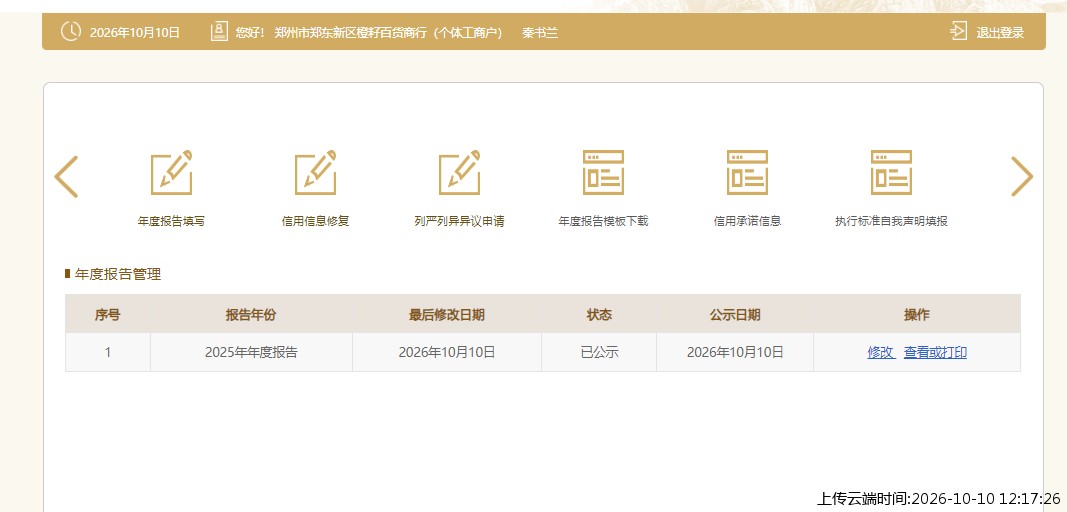The width and height of the screenshot is (1067, 512).
Task: Click the 公示日期 column header
Action: 735,315
